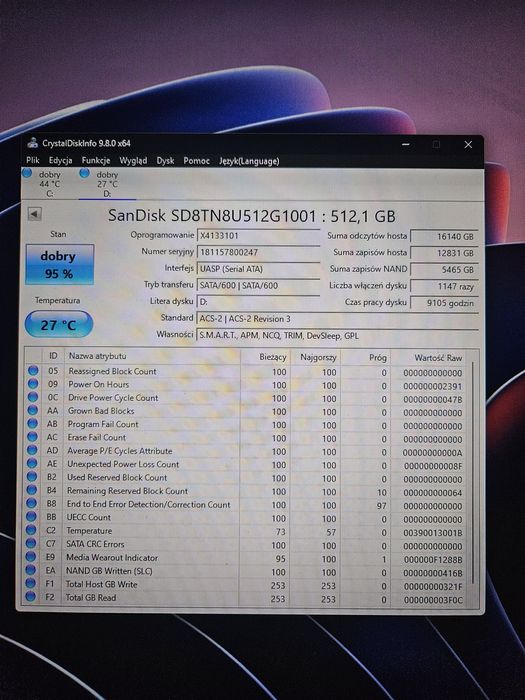Click status icon of UECC Count row
The width and height of the screenshot is (525, 700).
coord(31,517)
